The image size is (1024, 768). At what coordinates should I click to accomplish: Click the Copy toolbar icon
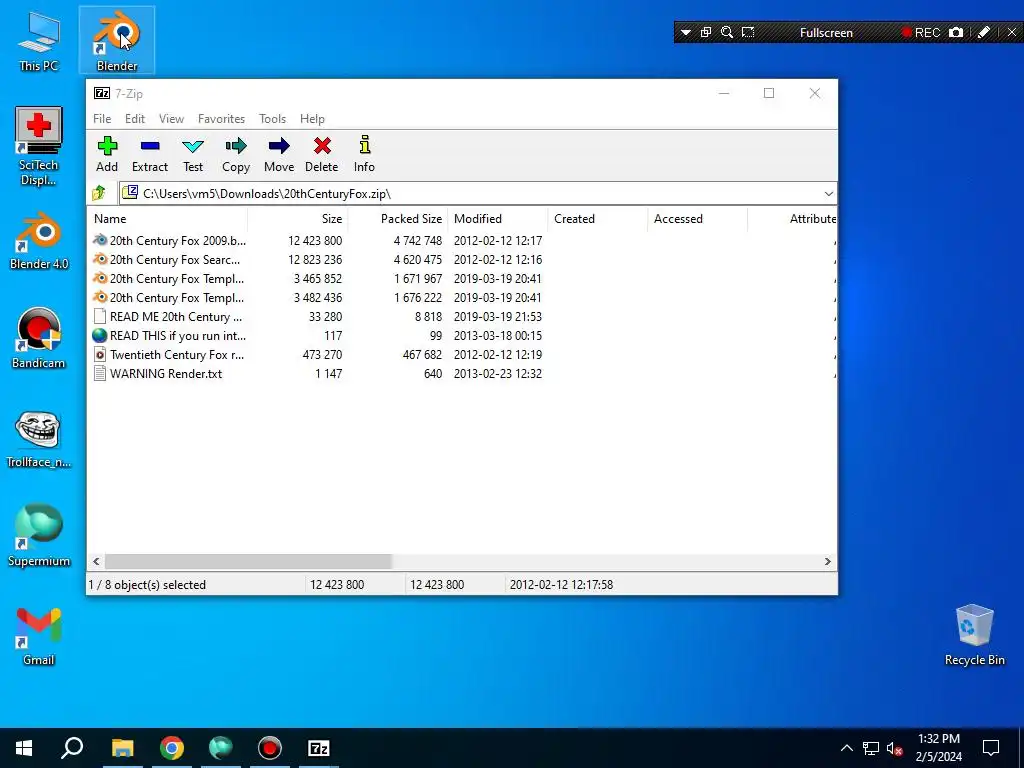pos(236,155)
